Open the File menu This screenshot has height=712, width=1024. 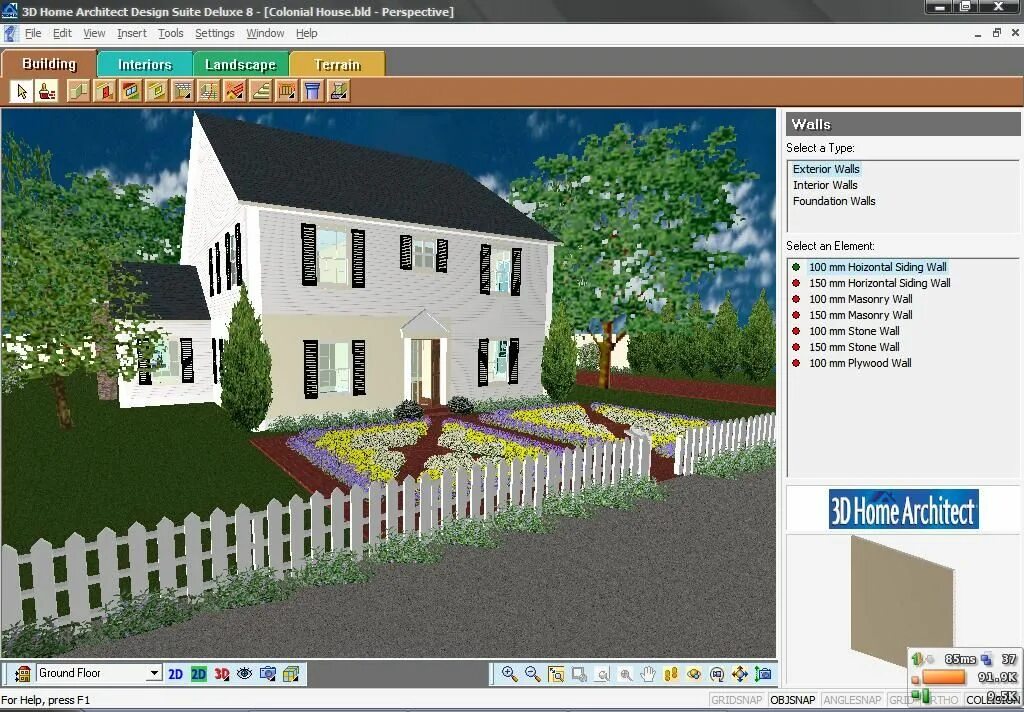(33, 33)
